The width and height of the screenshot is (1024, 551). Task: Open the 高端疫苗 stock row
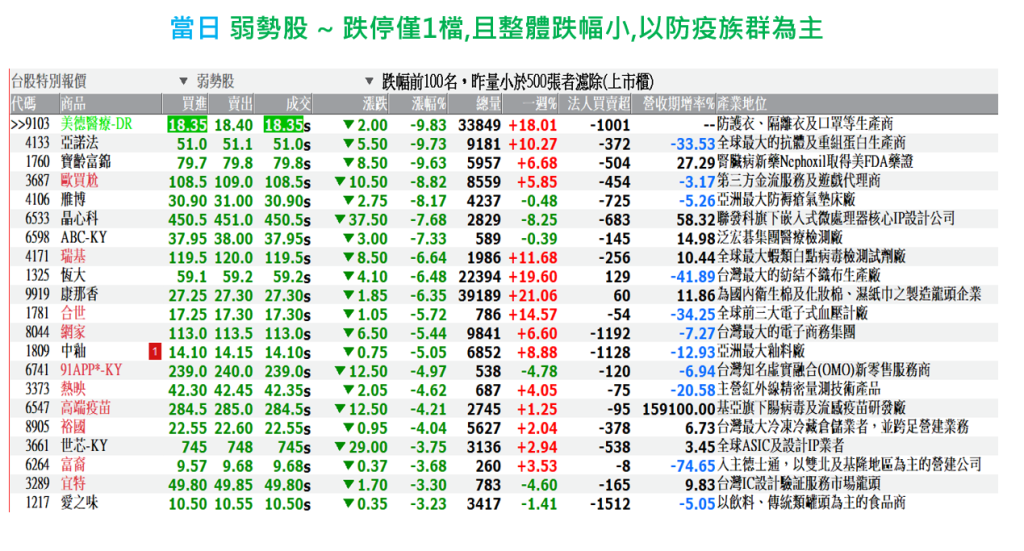[86, 407]
